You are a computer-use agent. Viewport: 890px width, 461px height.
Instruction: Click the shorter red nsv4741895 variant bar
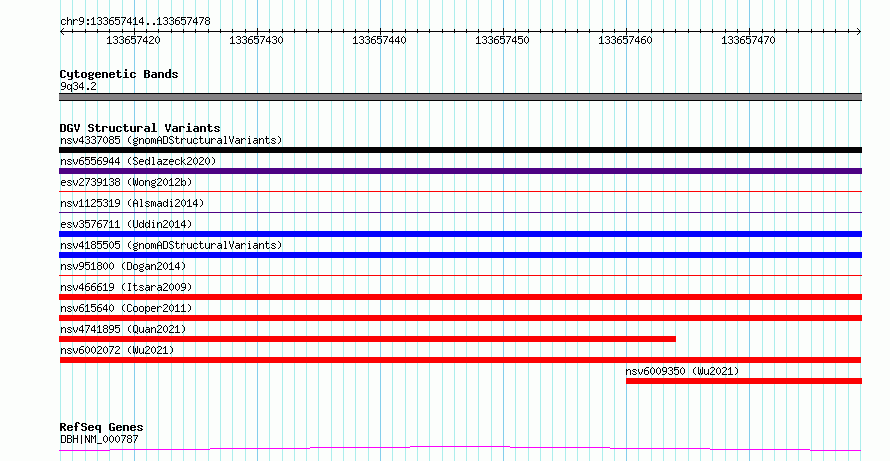[367, 339]
